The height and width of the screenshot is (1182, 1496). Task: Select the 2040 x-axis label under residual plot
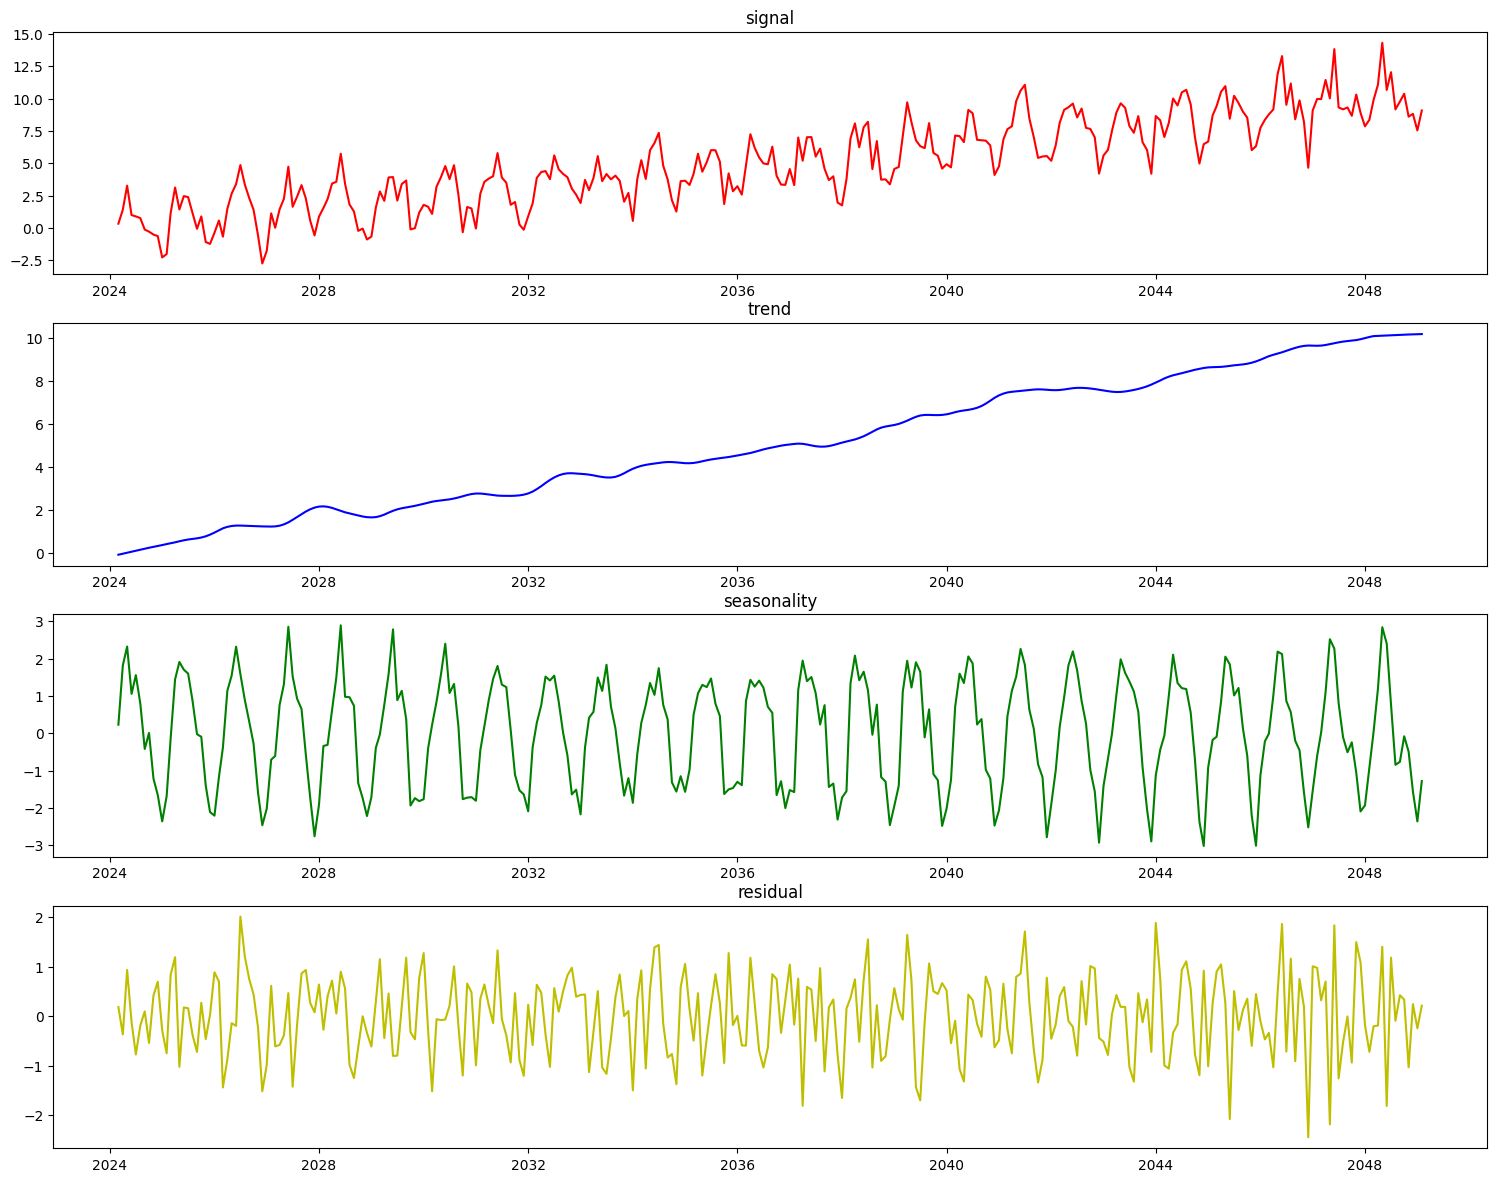(x=946, y=1165)
